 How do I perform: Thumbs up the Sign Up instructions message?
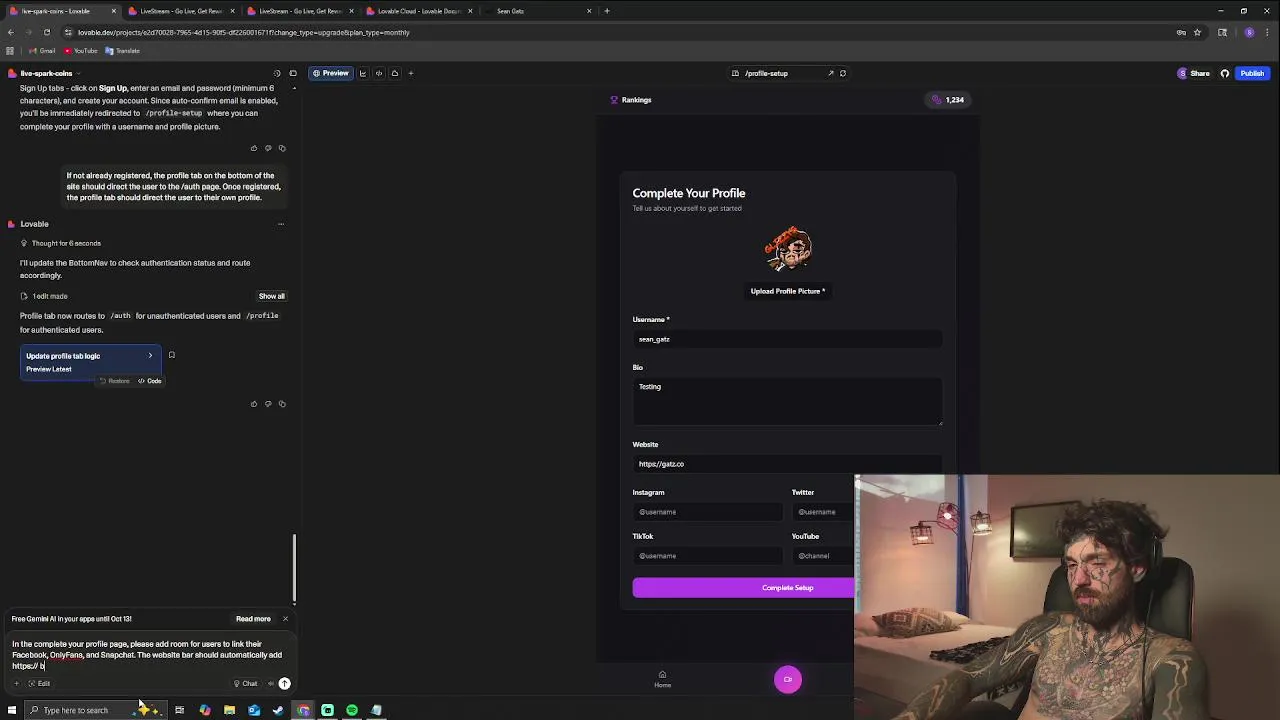[254, 148]
